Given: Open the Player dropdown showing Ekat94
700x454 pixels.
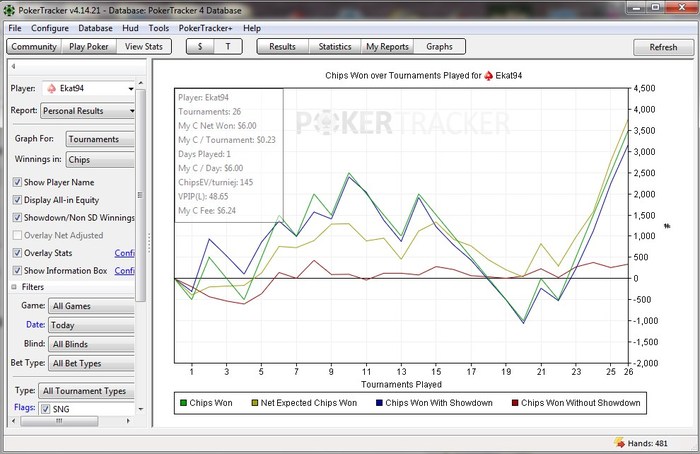Looking at the screenshot, I should click(x=88, y=88).
